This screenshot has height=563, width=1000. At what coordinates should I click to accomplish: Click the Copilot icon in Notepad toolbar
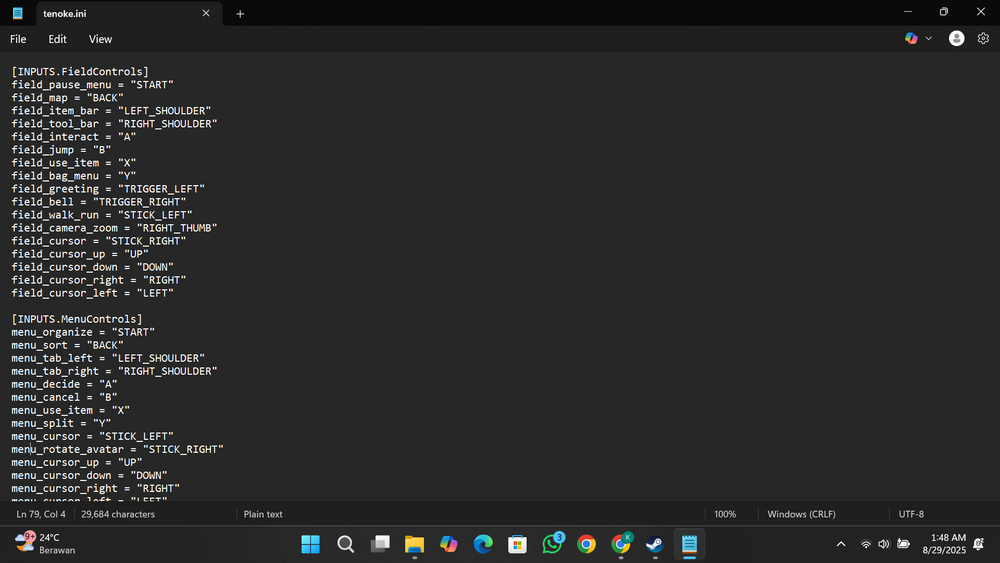(911, 38)
